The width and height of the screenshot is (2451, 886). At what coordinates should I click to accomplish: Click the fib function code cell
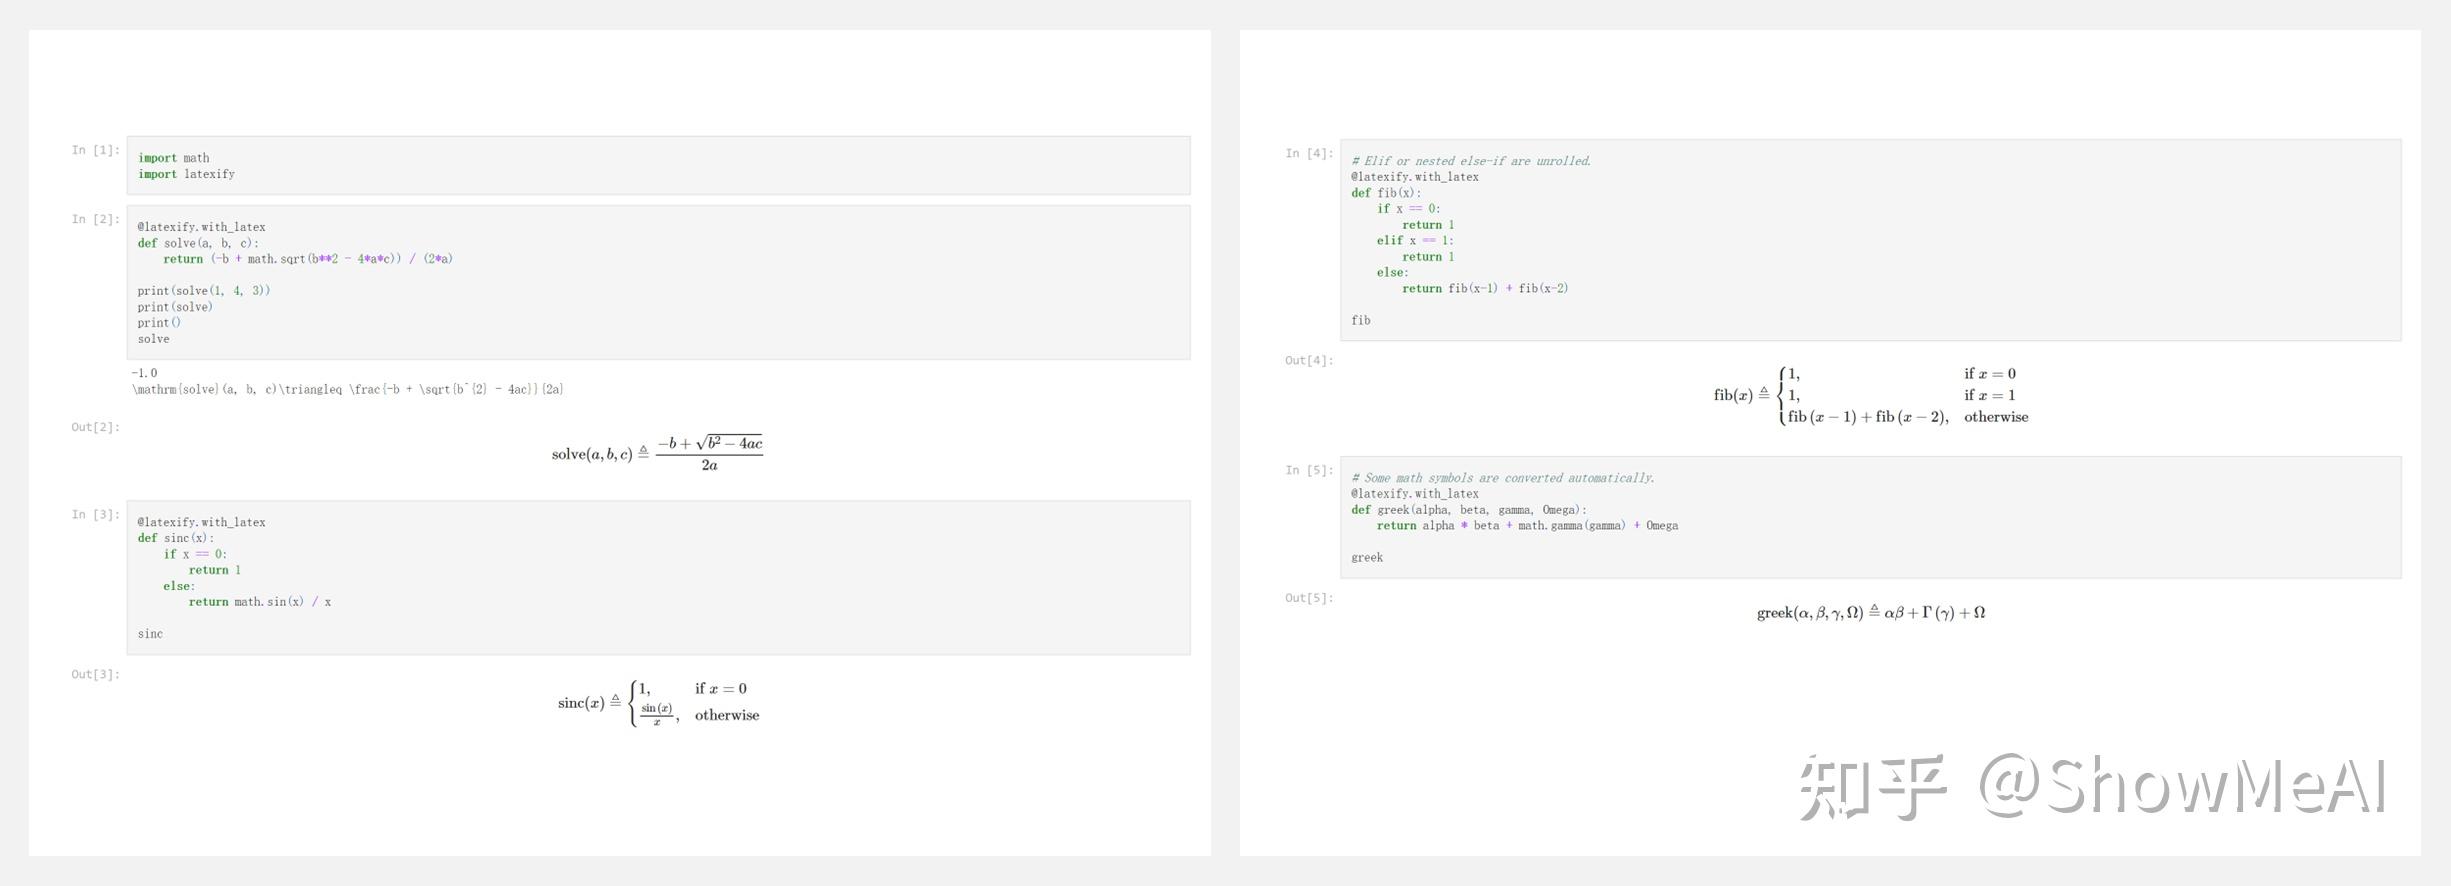[x=1870, y=240]
